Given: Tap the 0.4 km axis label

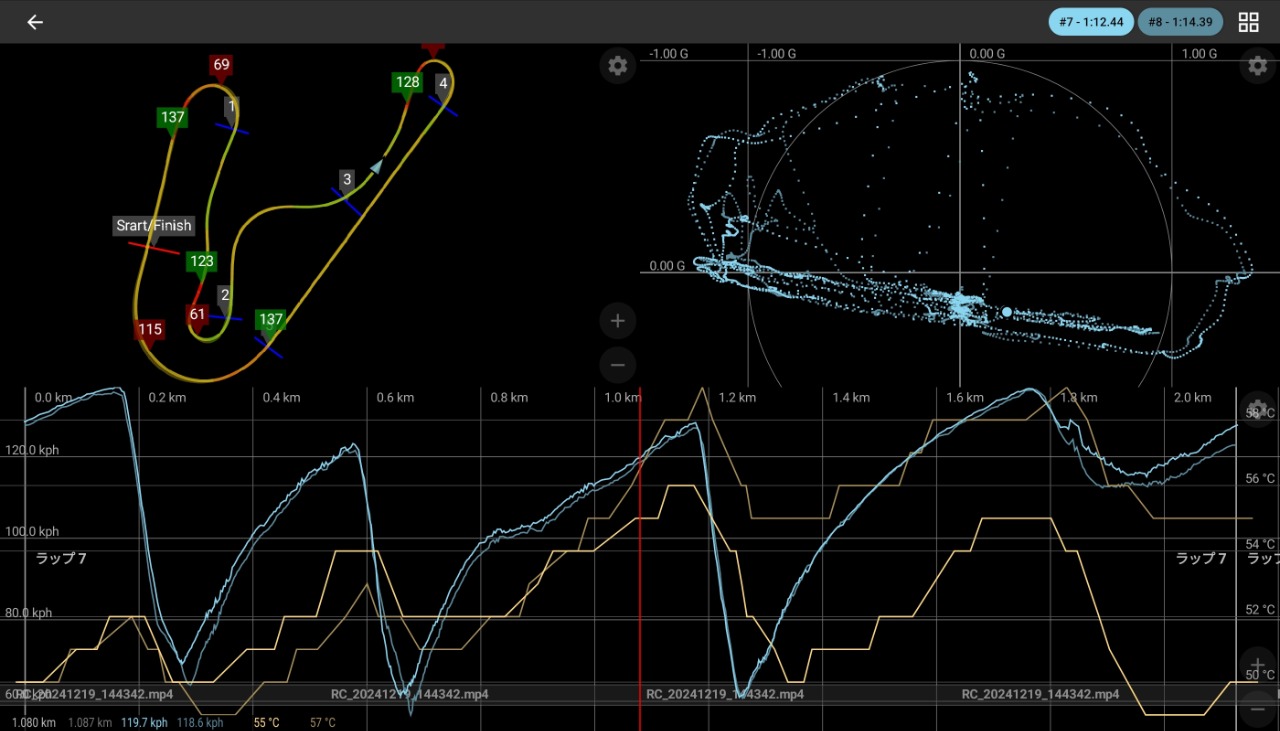Looking at the screenshot, I should coord(281,398).
